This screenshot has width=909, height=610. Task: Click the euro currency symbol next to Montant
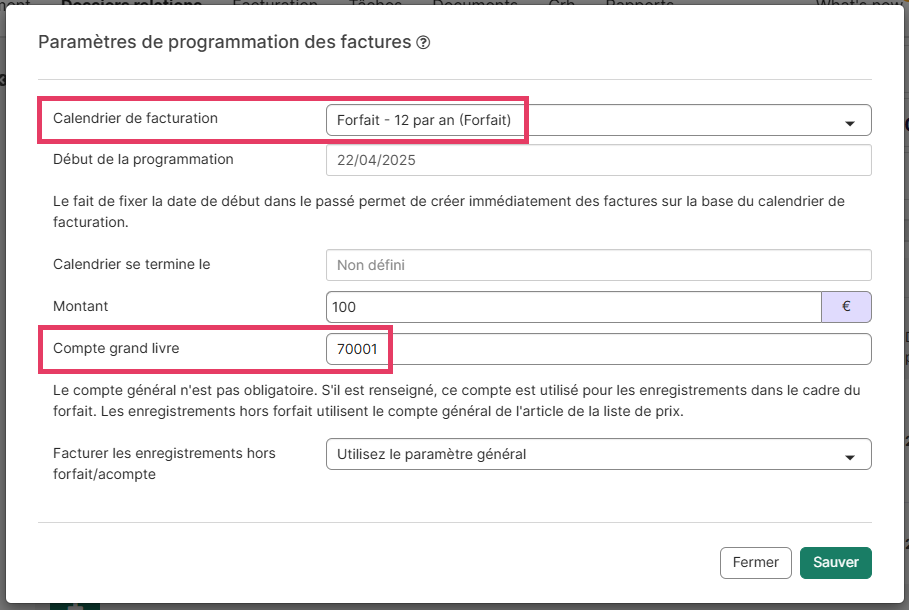click(x=846, y=307)
